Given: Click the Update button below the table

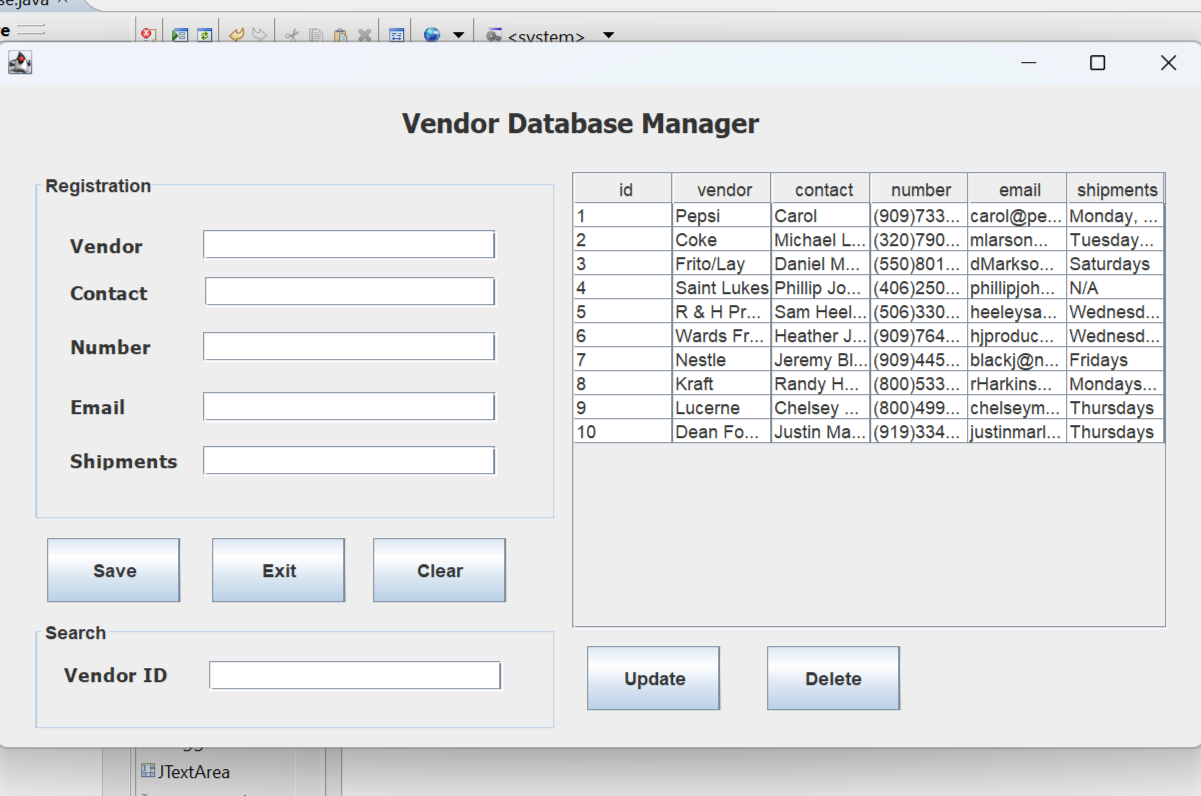Looking at the screenshot, I should 653,679.
